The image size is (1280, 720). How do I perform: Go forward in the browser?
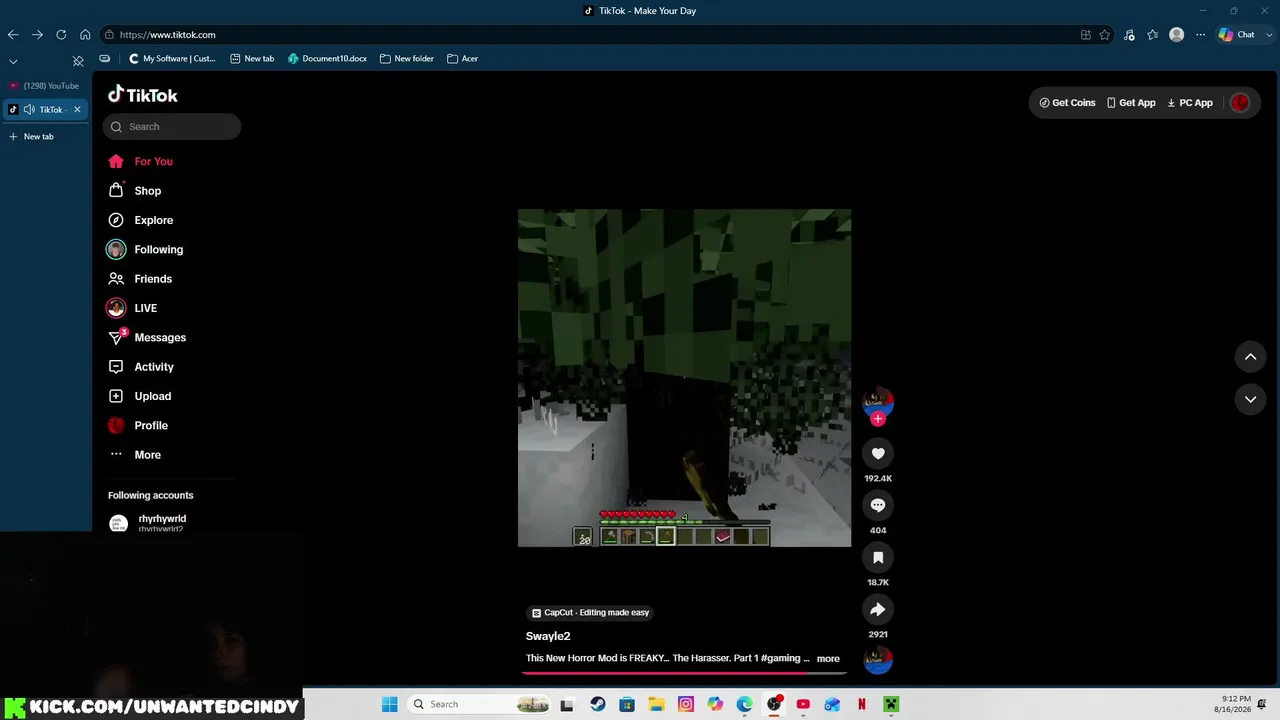[37, 35]
